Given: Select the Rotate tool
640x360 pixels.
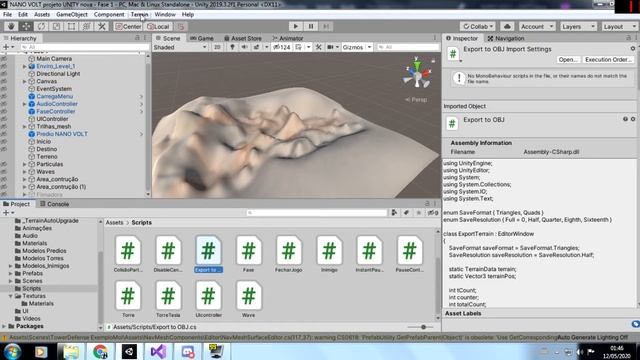Looking at the screenshot, I should click(41, 27).
